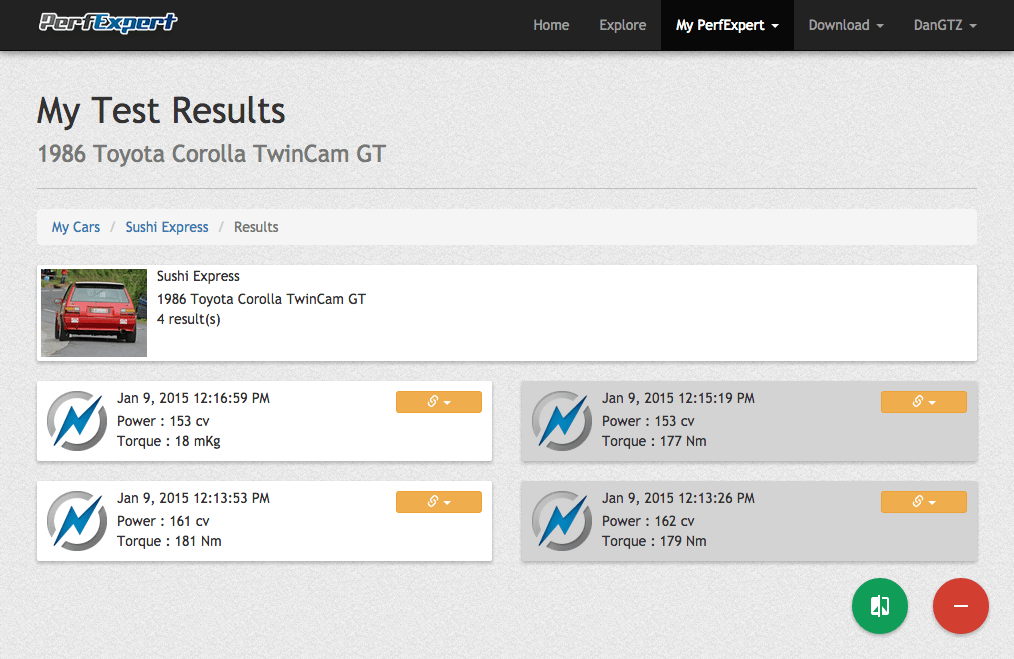Select result dated Jan 9, 2015 12:15:19 PM
This screenshot has height=659, width=1014.
click(749, 421)
